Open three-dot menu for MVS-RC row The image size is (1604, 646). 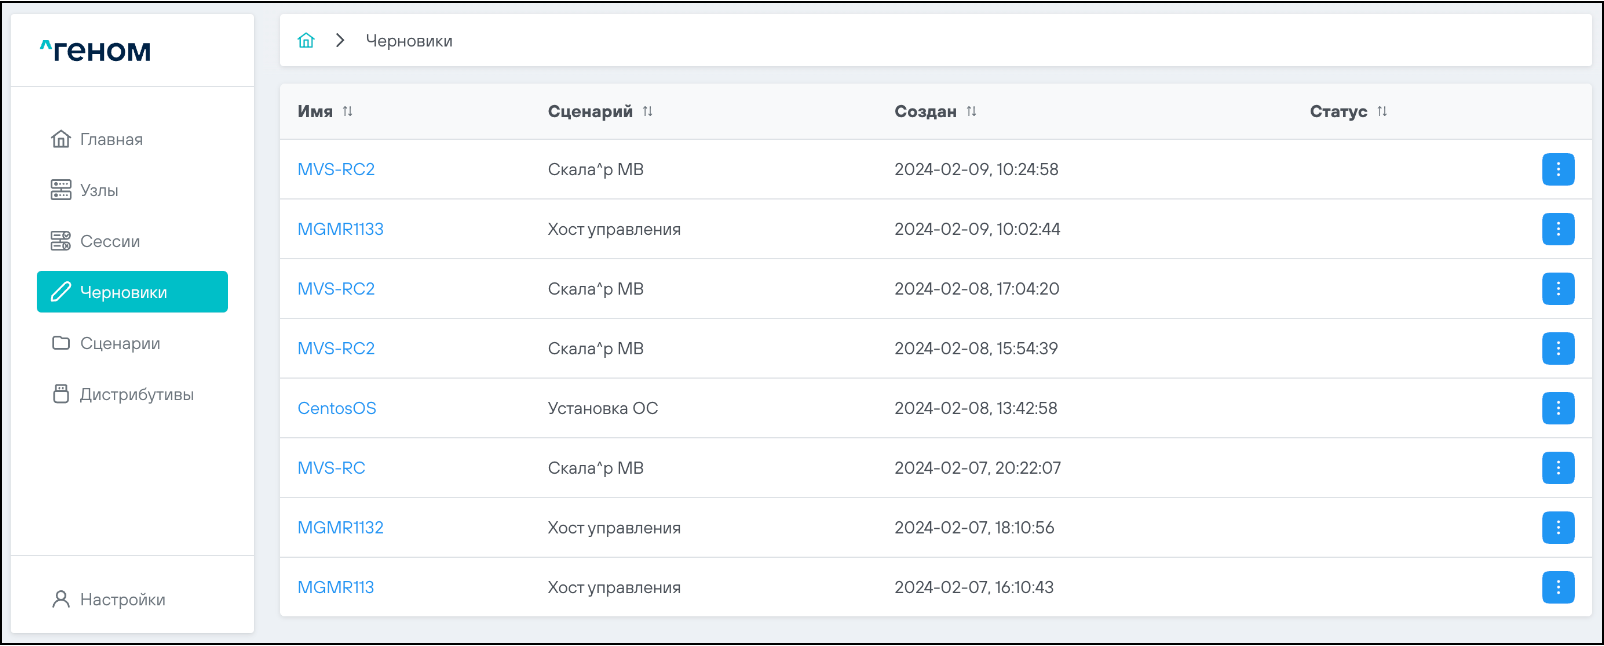(x=1558, y=468)
